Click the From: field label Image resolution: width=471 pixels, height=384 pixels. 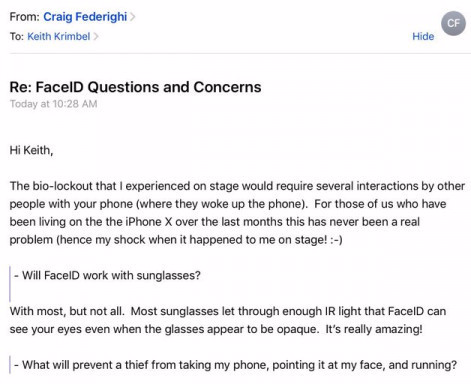25,17
